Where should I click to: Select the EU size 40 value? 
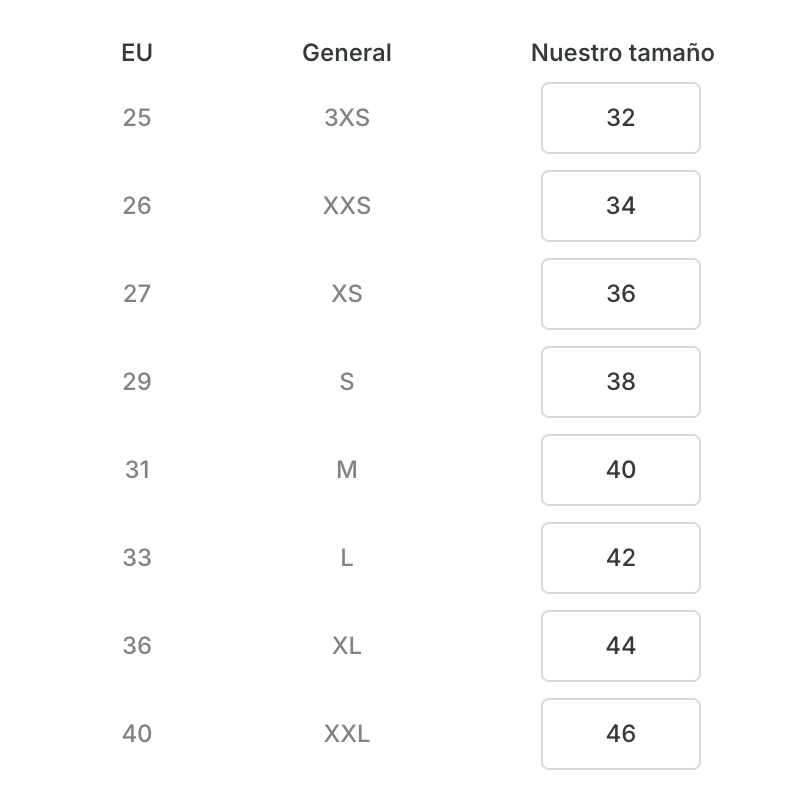pos(137,734)
